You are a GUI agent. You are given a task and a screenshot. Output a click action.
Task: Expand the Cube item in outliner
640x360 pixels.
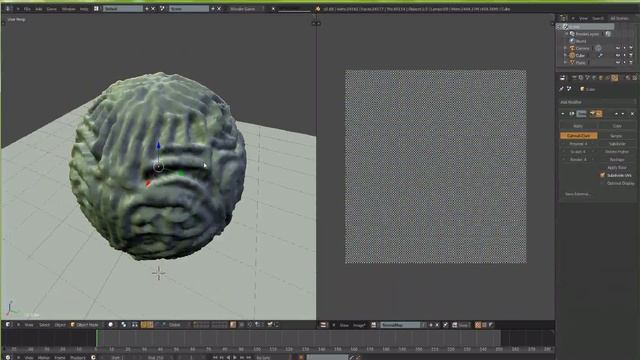click(566, 55)
